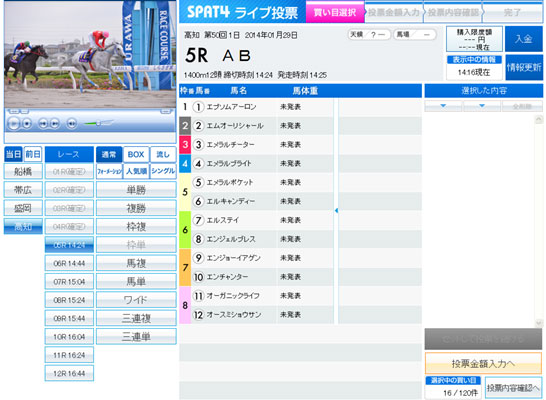Open second dropdown under 選択した内容
546x400 pixels.
[482, 106]
